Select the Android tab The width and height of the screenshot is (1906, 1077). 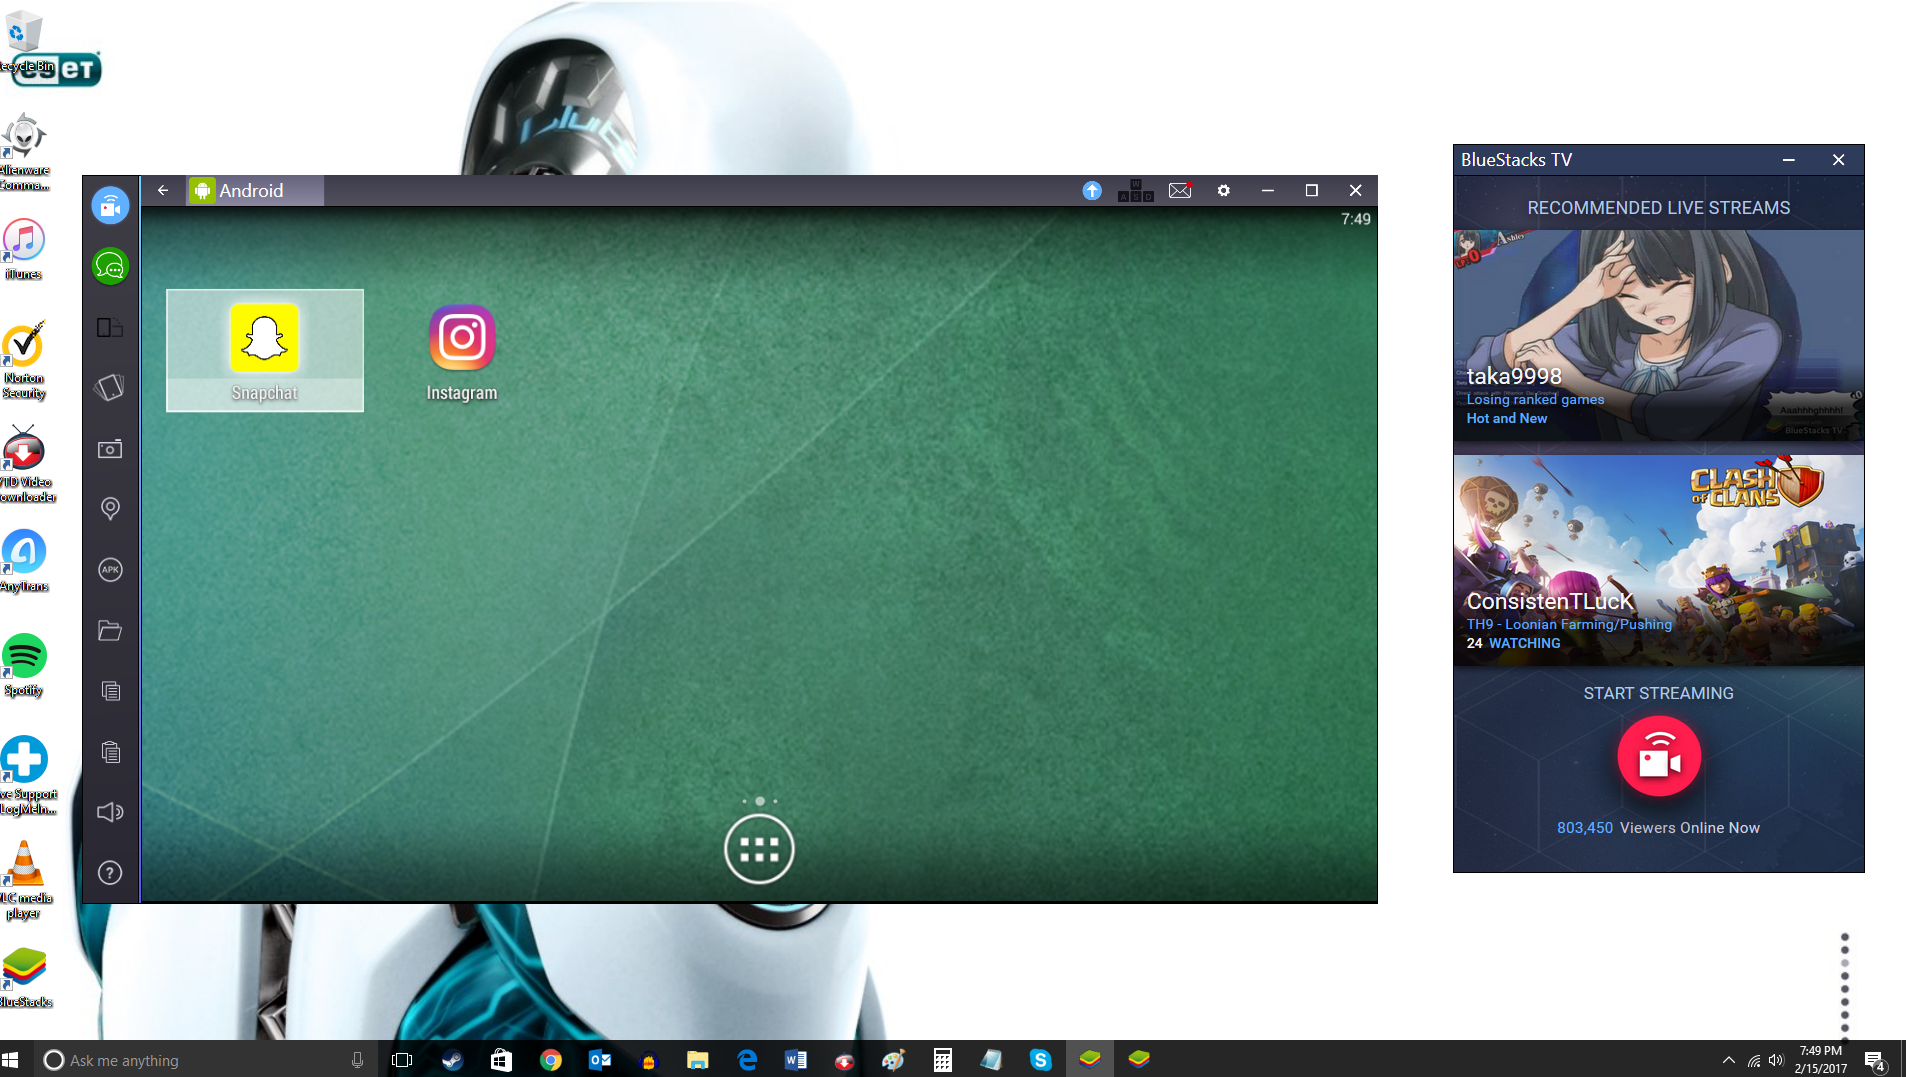point(254,190)
